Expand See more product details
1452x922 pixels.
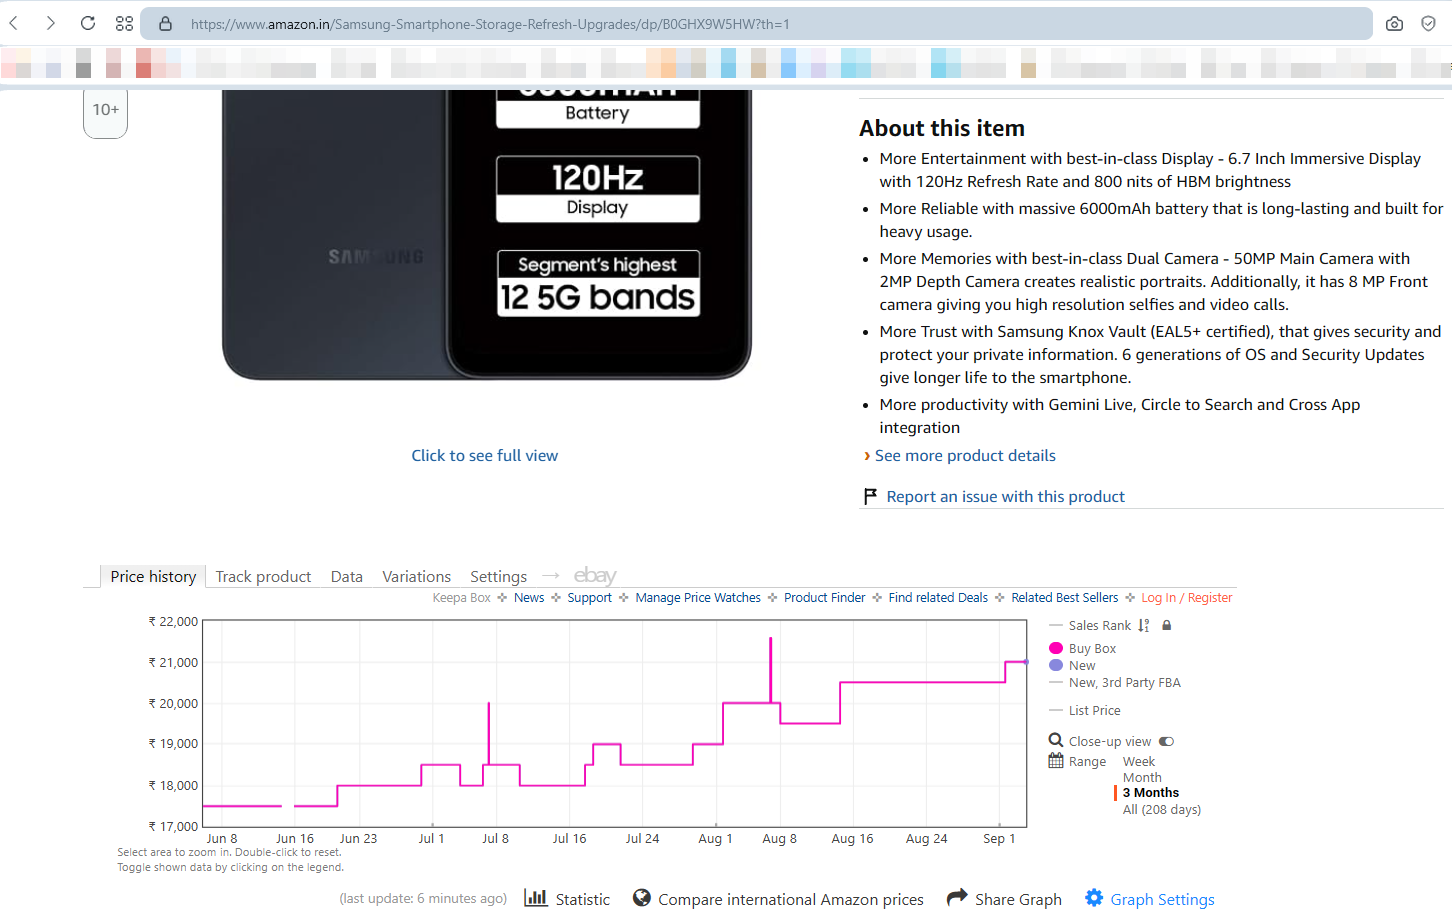click(x=965, y=455)
